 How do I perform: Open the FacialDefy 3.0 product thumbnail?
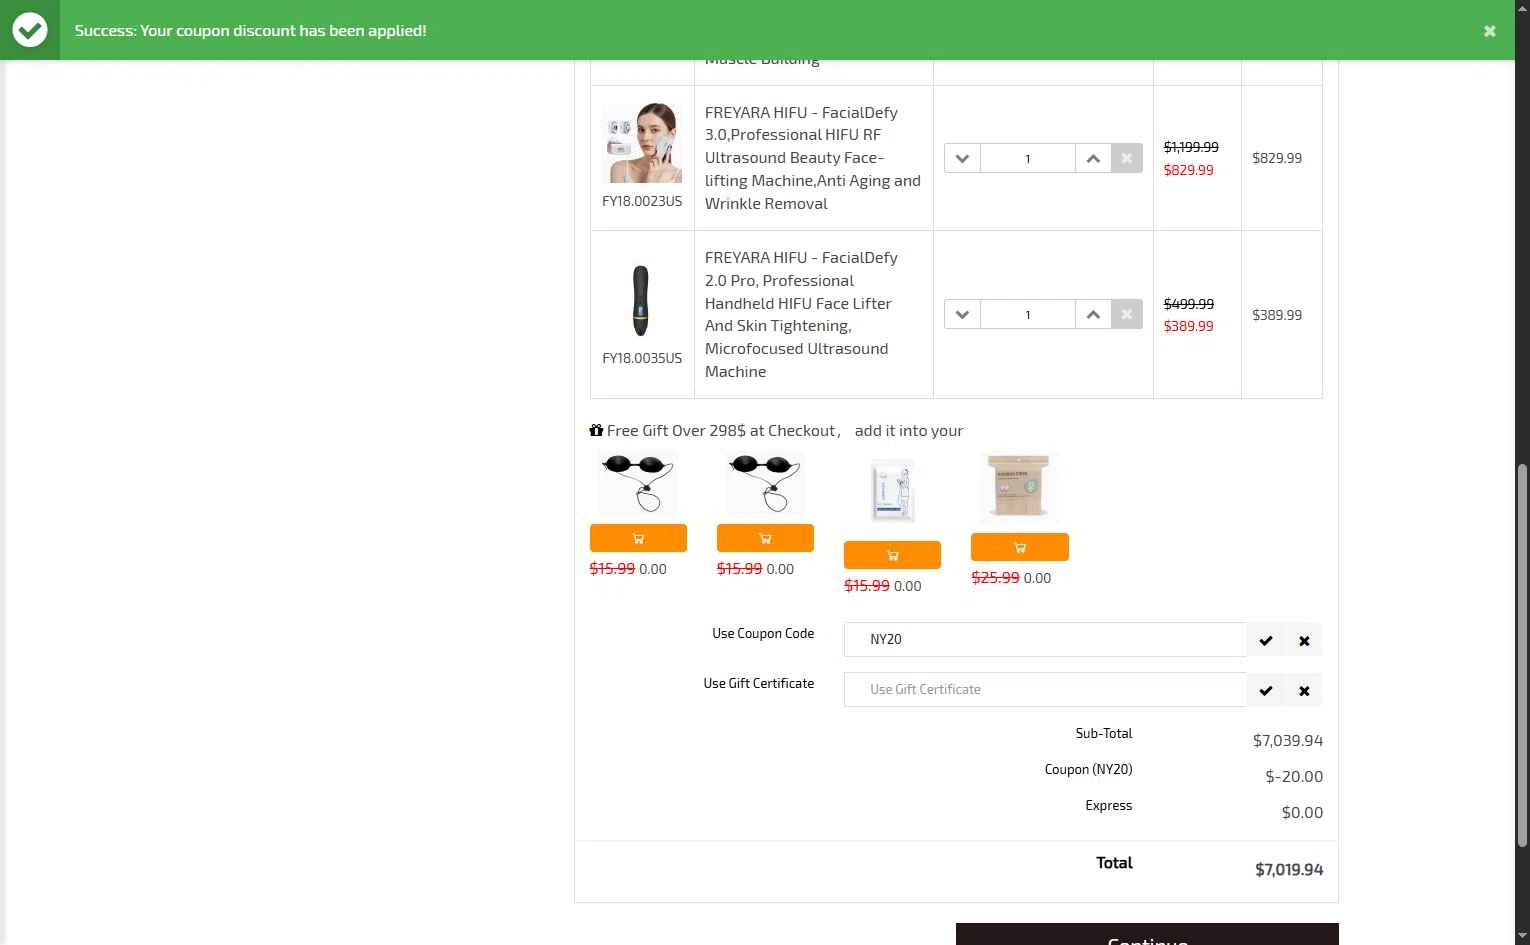point(642,143)
